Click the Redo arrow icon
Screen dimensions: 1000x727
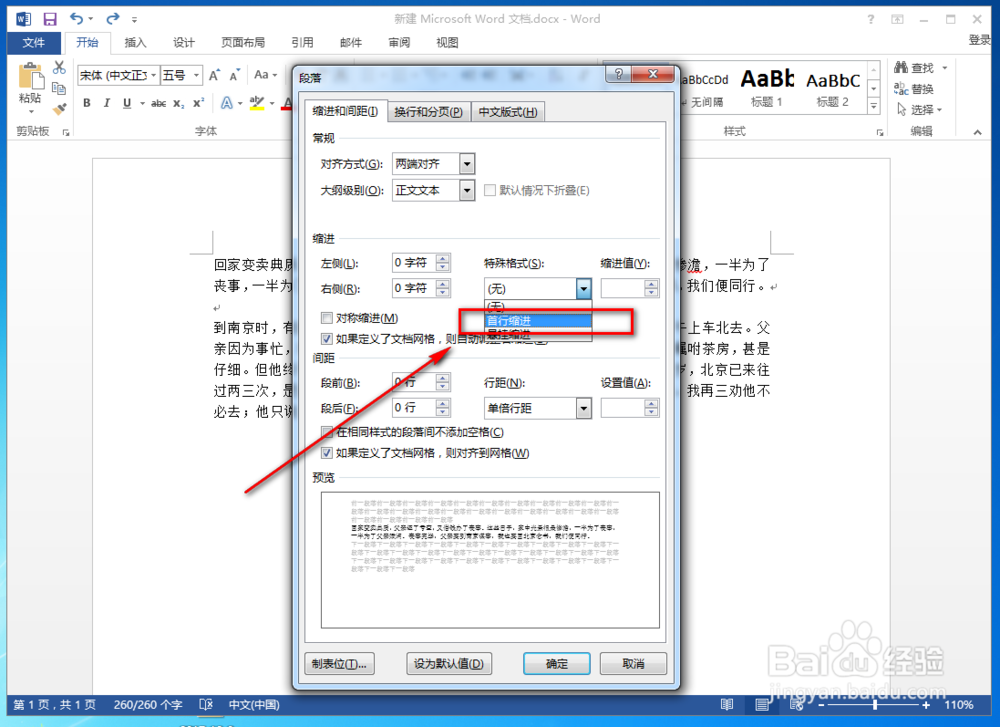113,18
